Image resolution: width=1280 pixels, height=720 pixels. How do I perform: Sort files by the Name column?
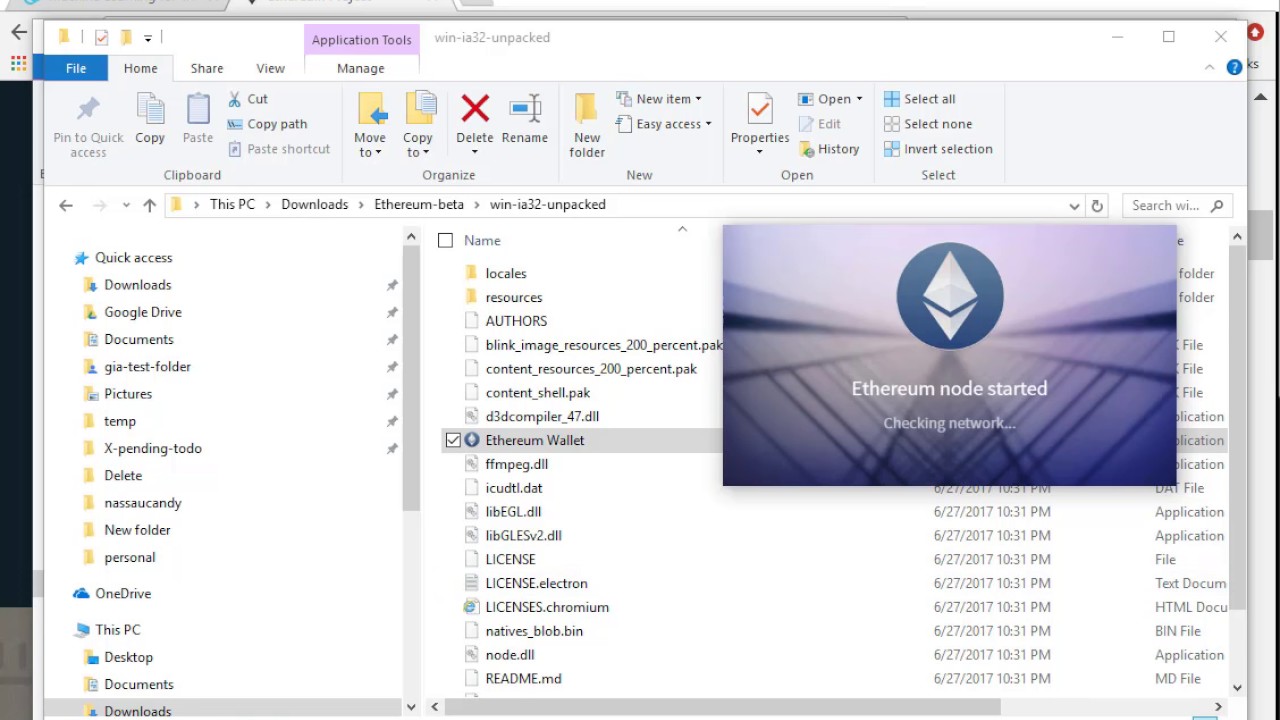[x=482, y=241]
